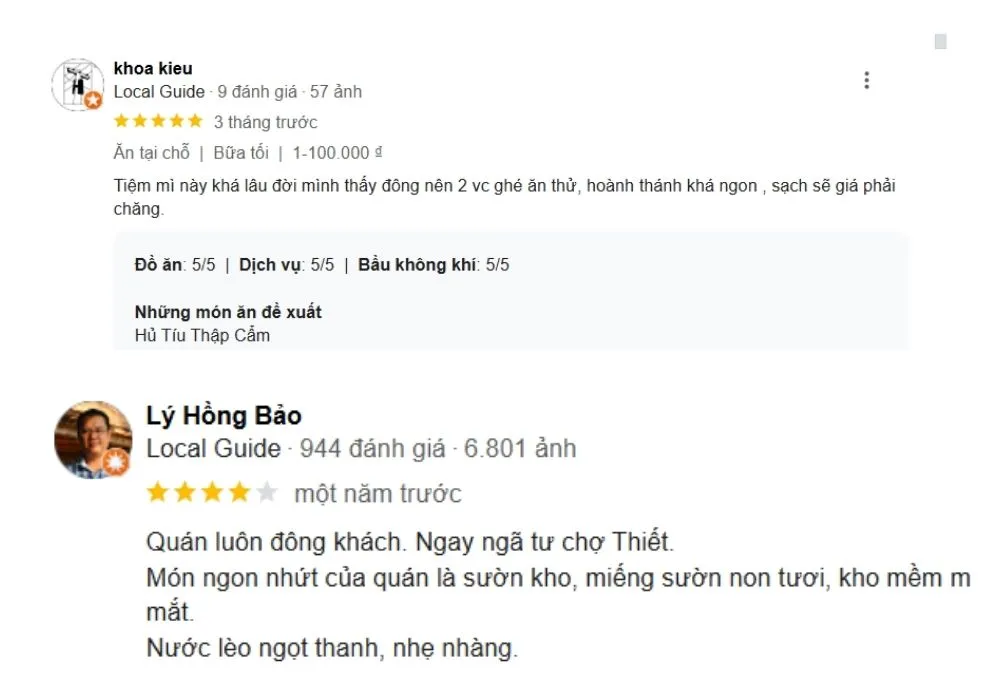The height and width of the screenshot is (700, 1000).
Task: Click khoa kieu's profile avatar
Action: (76, 82)
